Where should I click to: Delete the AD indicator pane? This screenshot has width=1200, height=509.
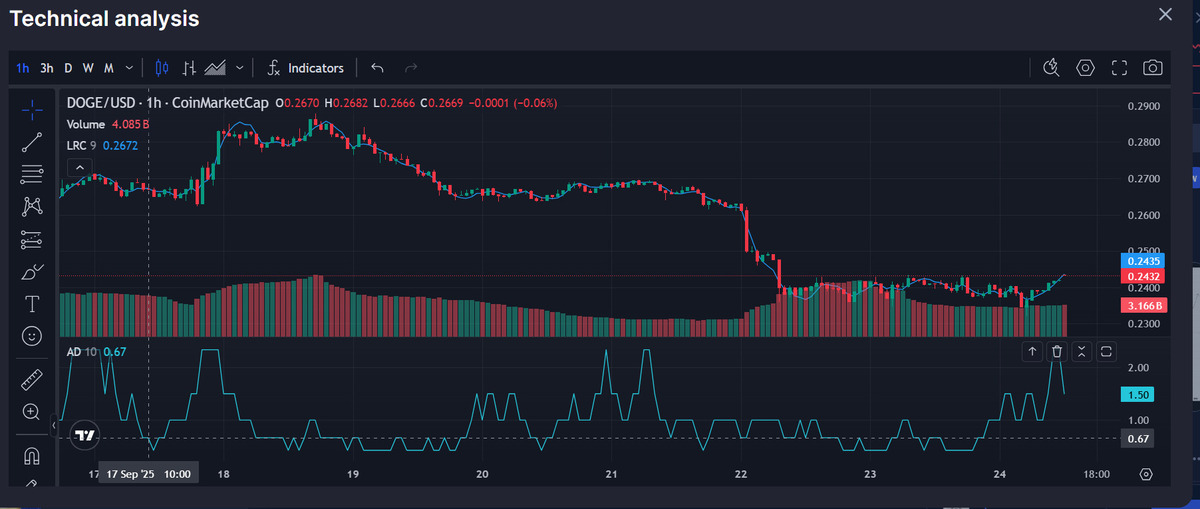click(x=1057, y=351)
